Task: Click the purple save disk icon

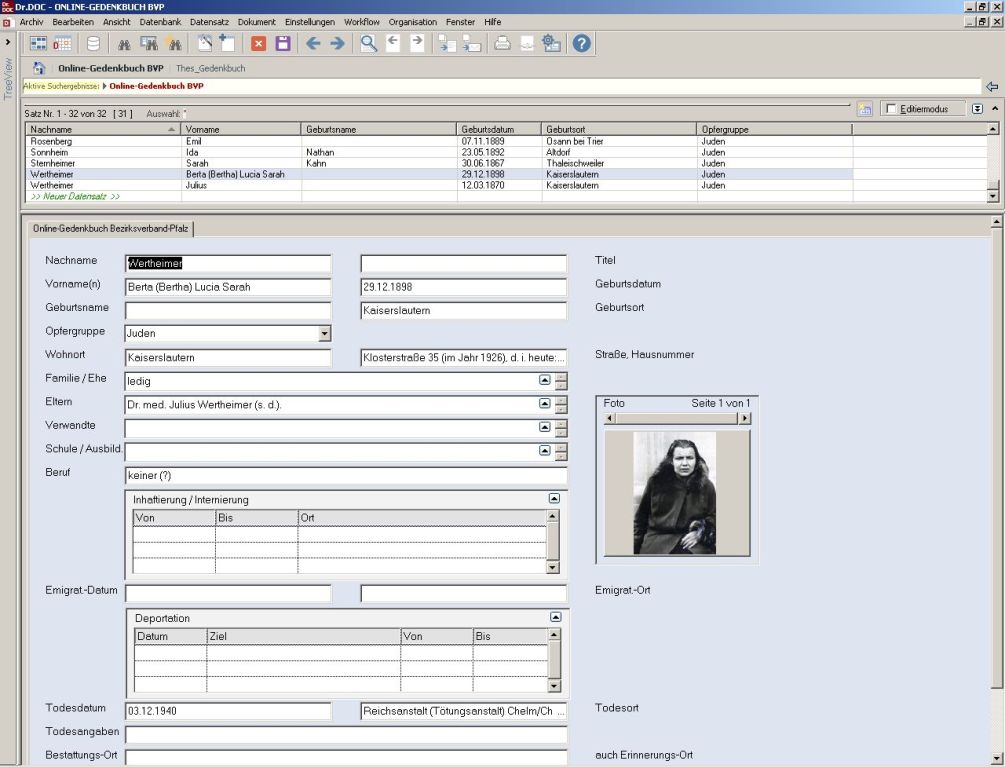Action: (x=283, y=44)
